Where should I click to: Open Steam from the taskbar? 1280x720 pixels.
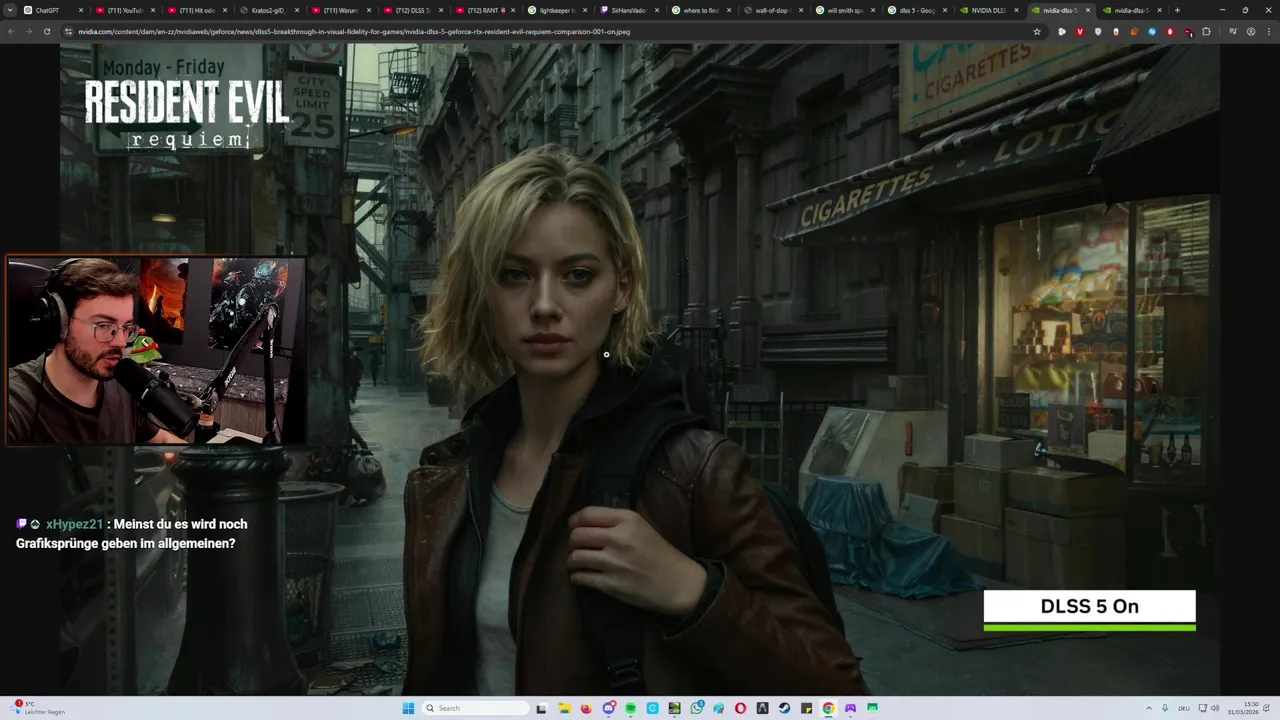pos(784,708)
